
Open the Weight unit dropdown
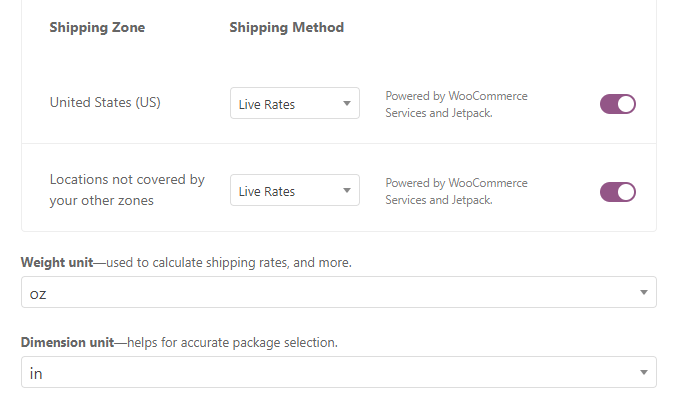click(338, 292)
